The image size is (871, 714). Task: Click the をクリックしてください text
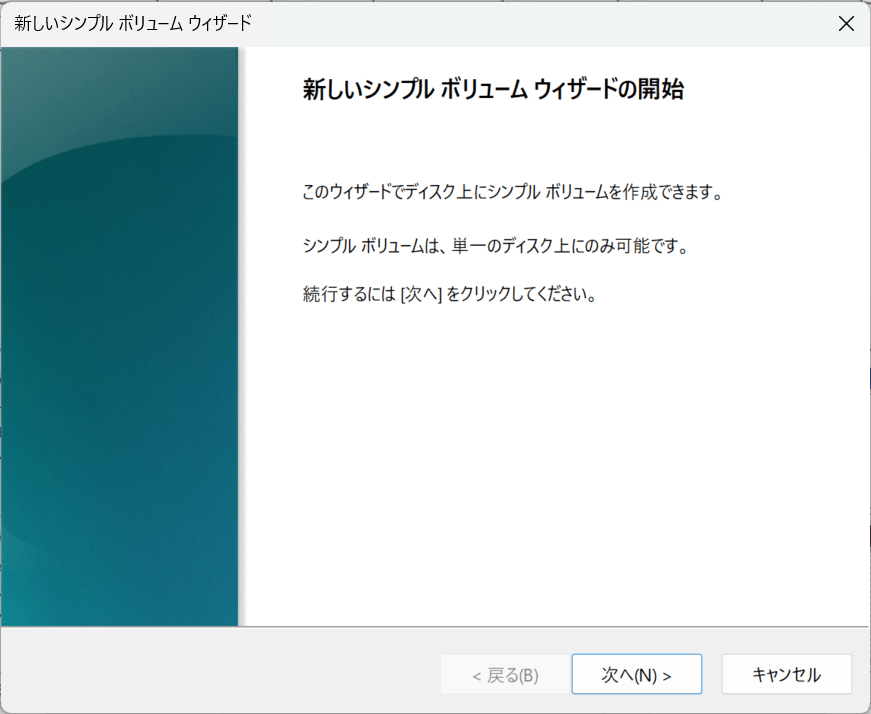click(522, 293)
